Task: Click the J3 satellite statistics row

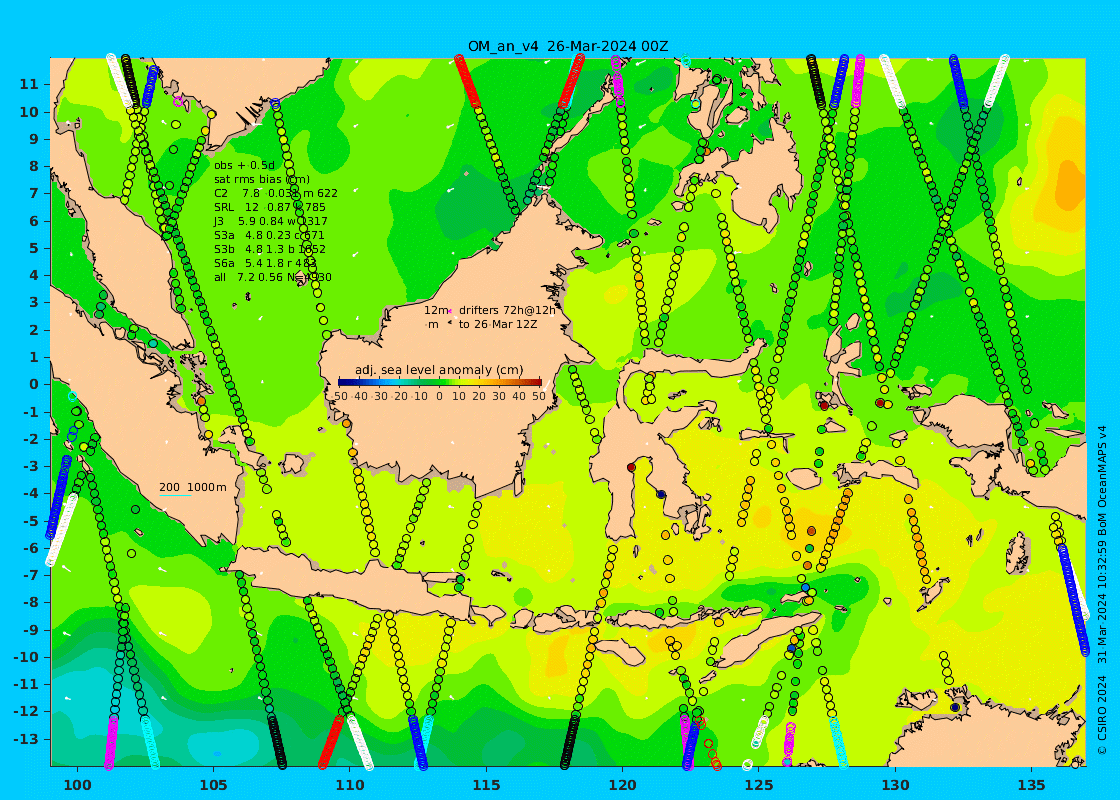Action: pyautogui.click(x=271, y=221)
